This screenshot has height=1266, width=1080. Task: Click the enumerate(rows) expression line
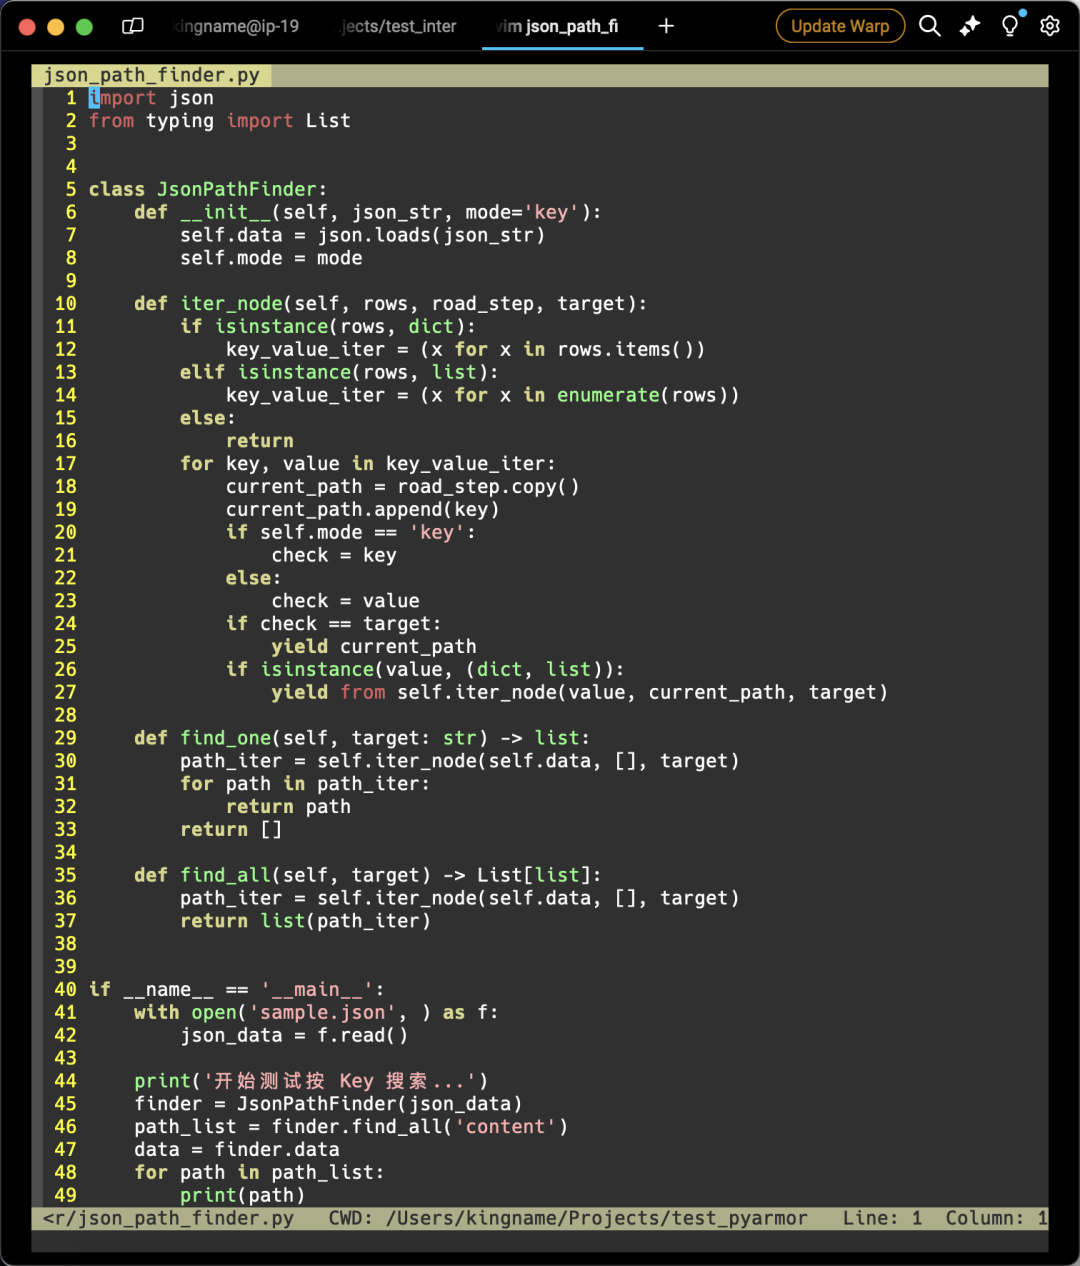click(x=483, y=396)
